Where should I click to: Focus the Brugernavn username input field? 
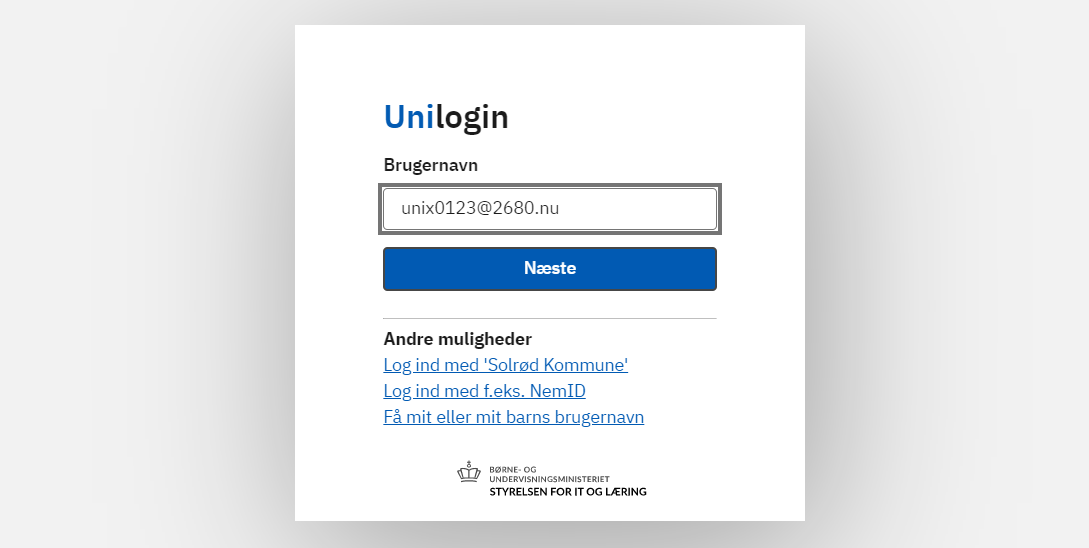point(549,209)
